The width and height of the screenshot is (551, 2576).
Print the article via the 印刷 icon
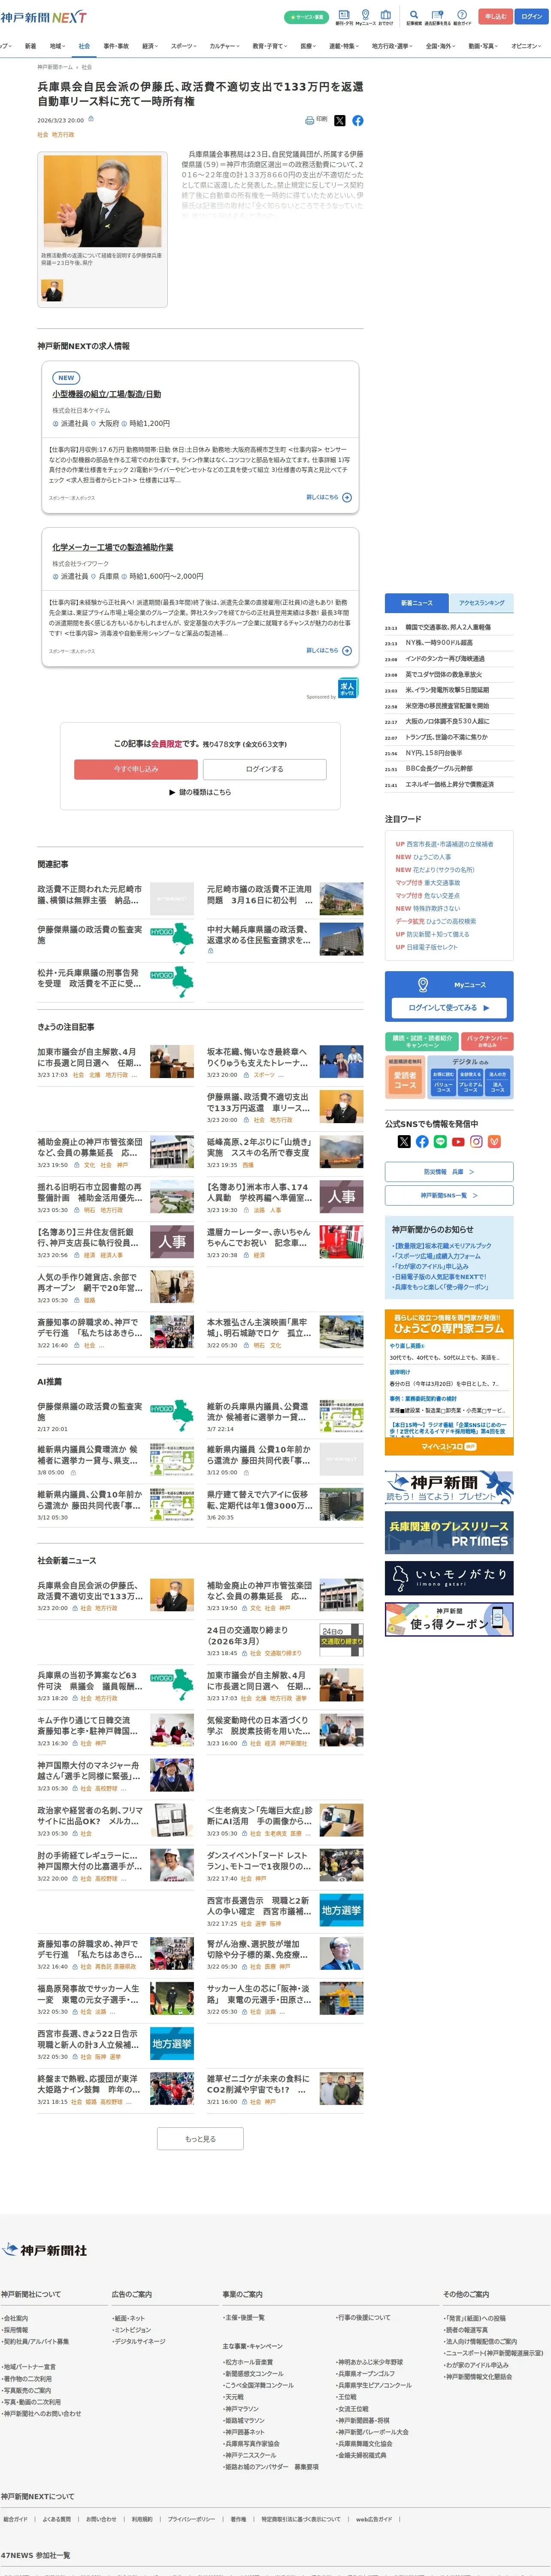pyautogui.click(x=316, y=120)
